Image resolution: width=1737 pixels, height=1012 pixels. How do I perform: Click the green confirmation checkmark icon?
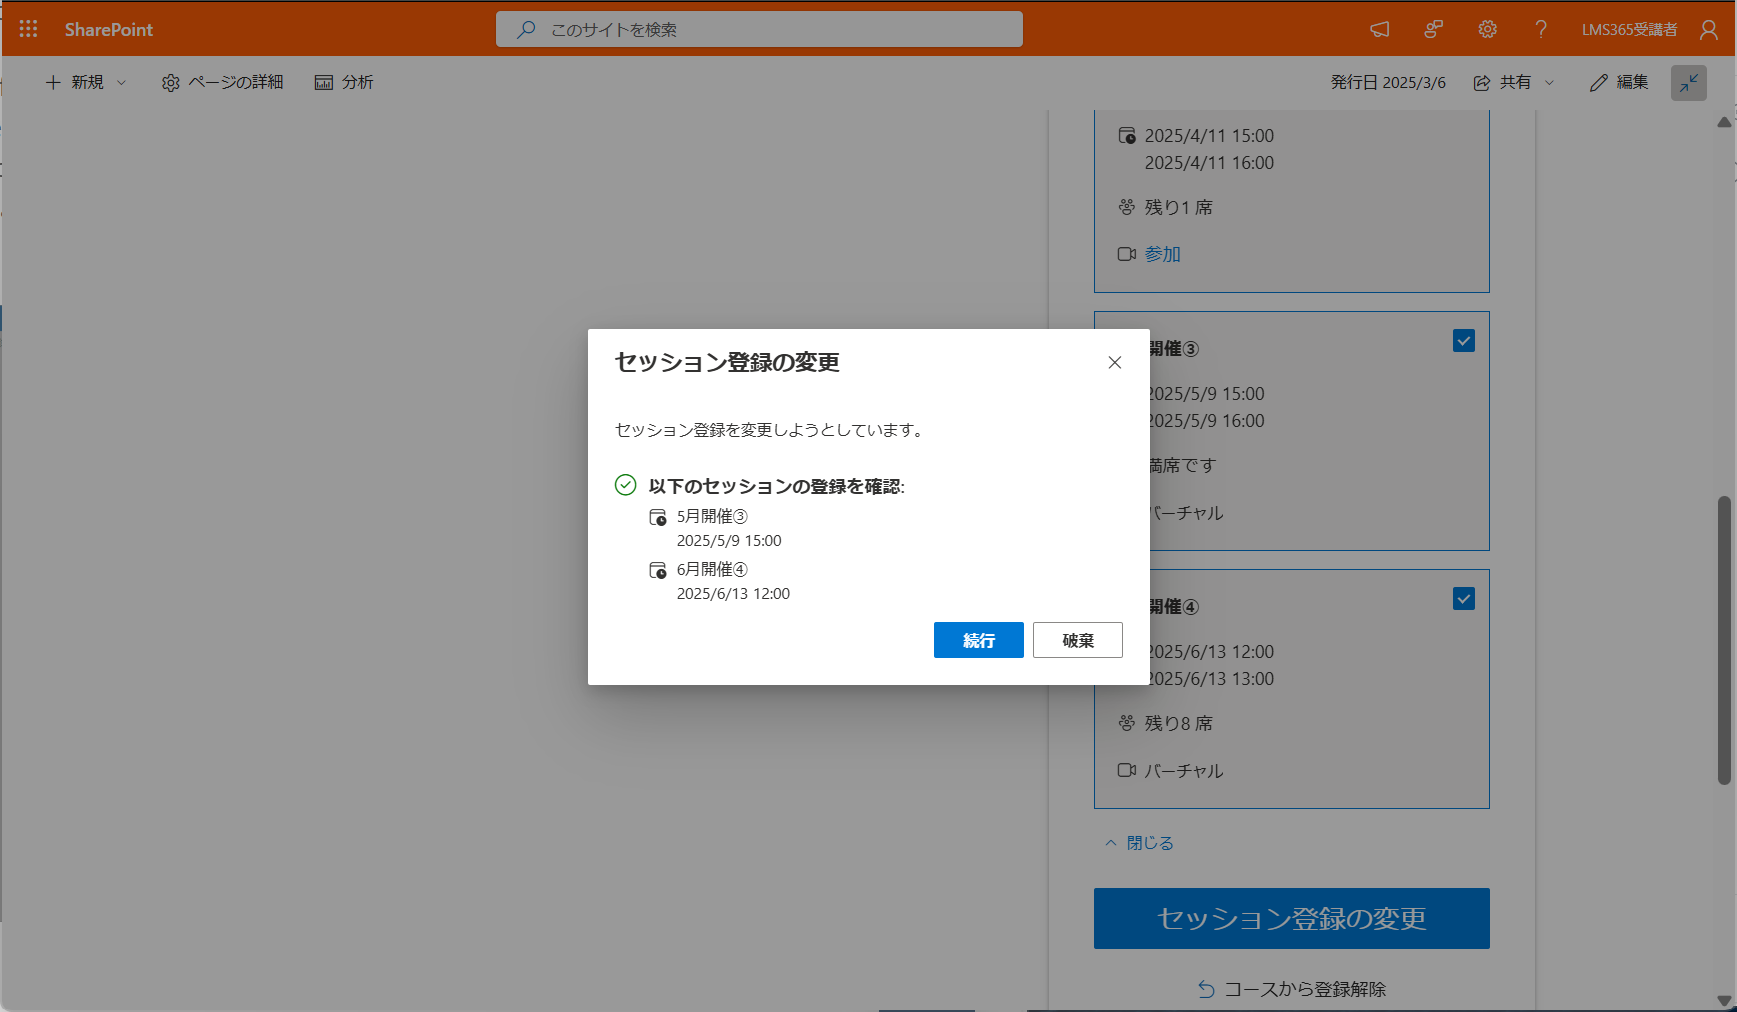coord(625,485)
